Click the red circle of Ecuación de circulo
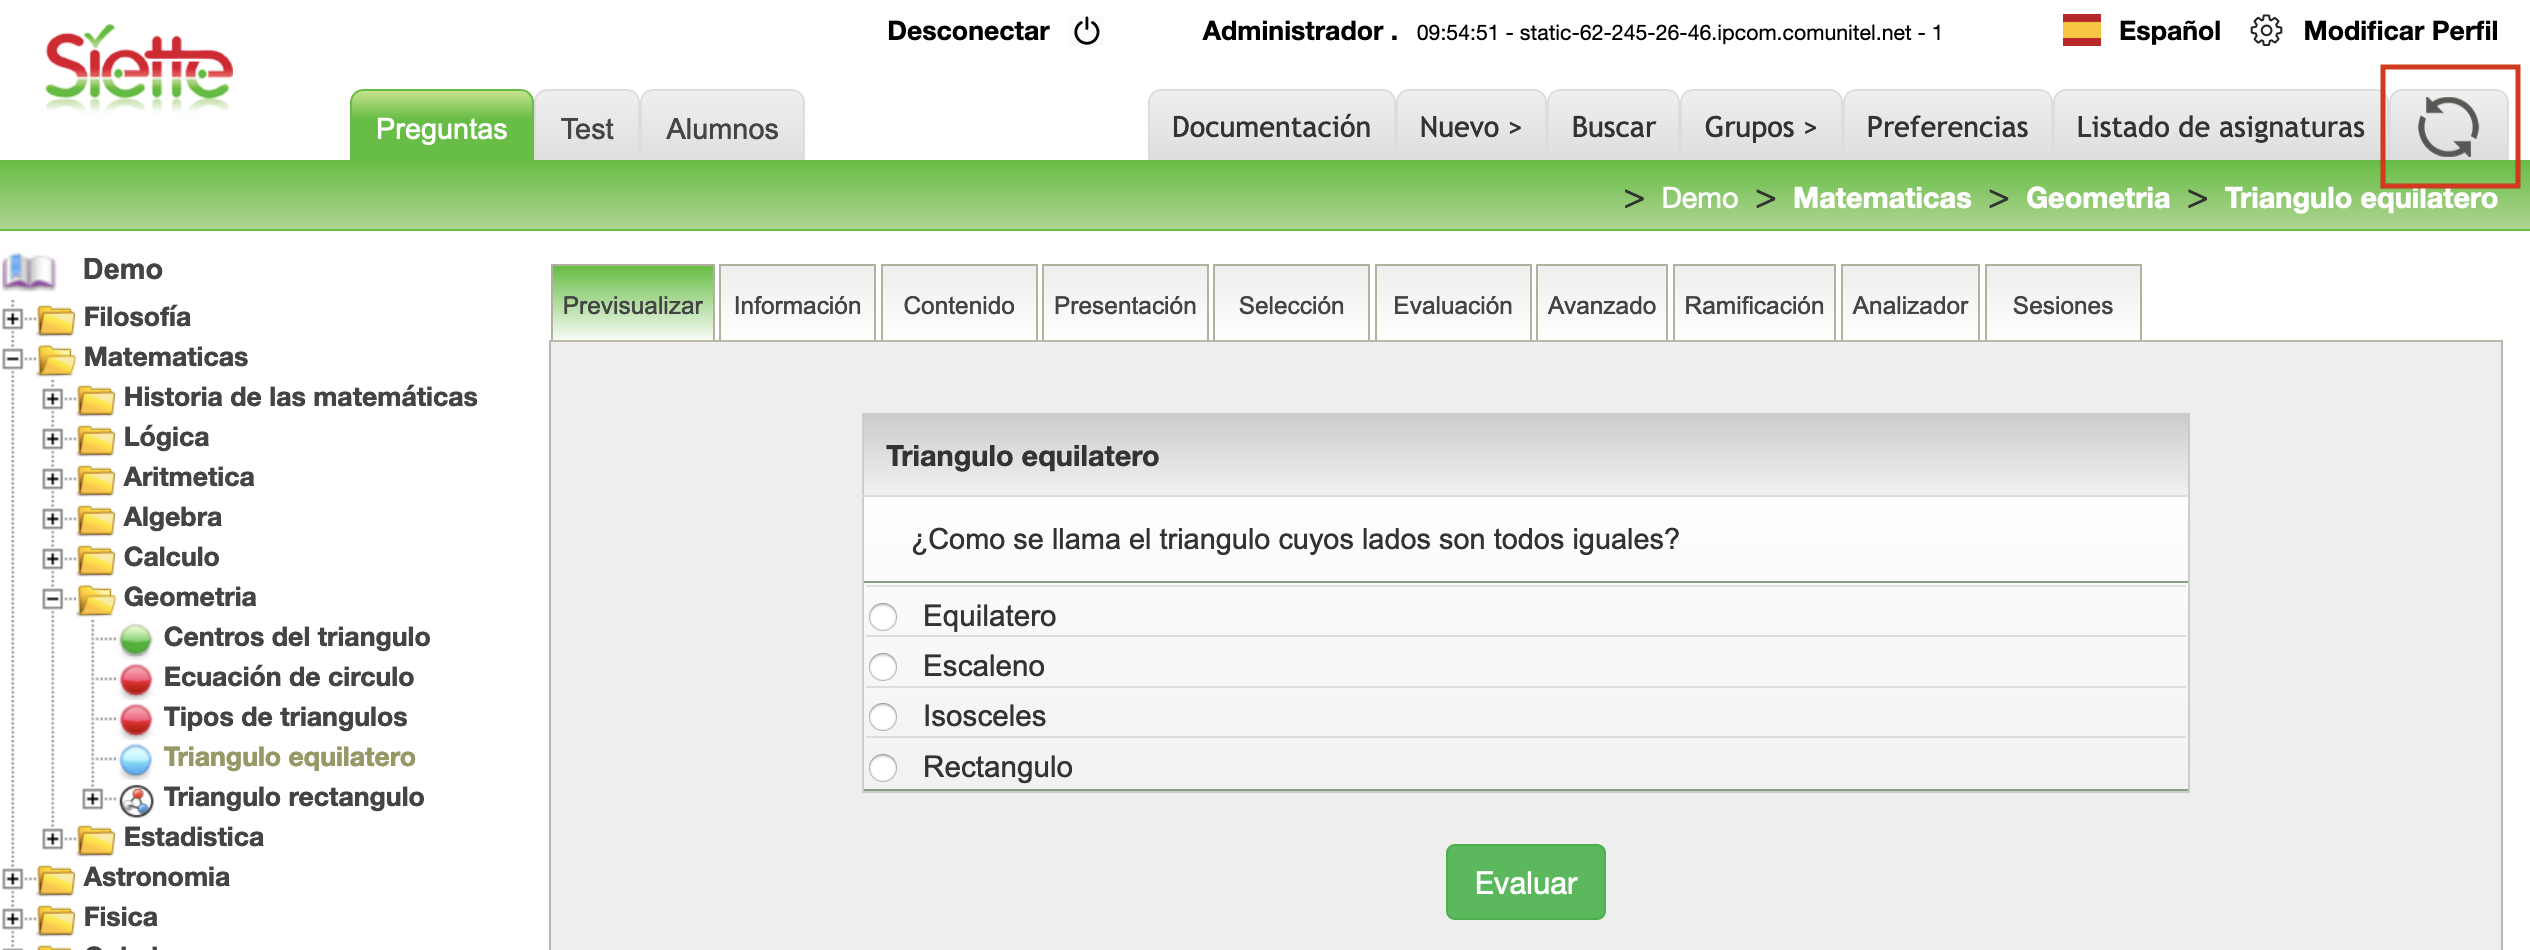The width and height of the screenshot is (2530, 950). (x=136, y=678)
